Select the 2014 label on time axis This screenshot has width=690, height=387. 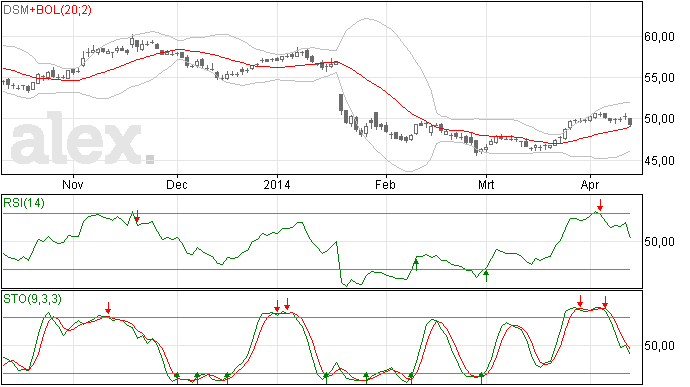277,184
